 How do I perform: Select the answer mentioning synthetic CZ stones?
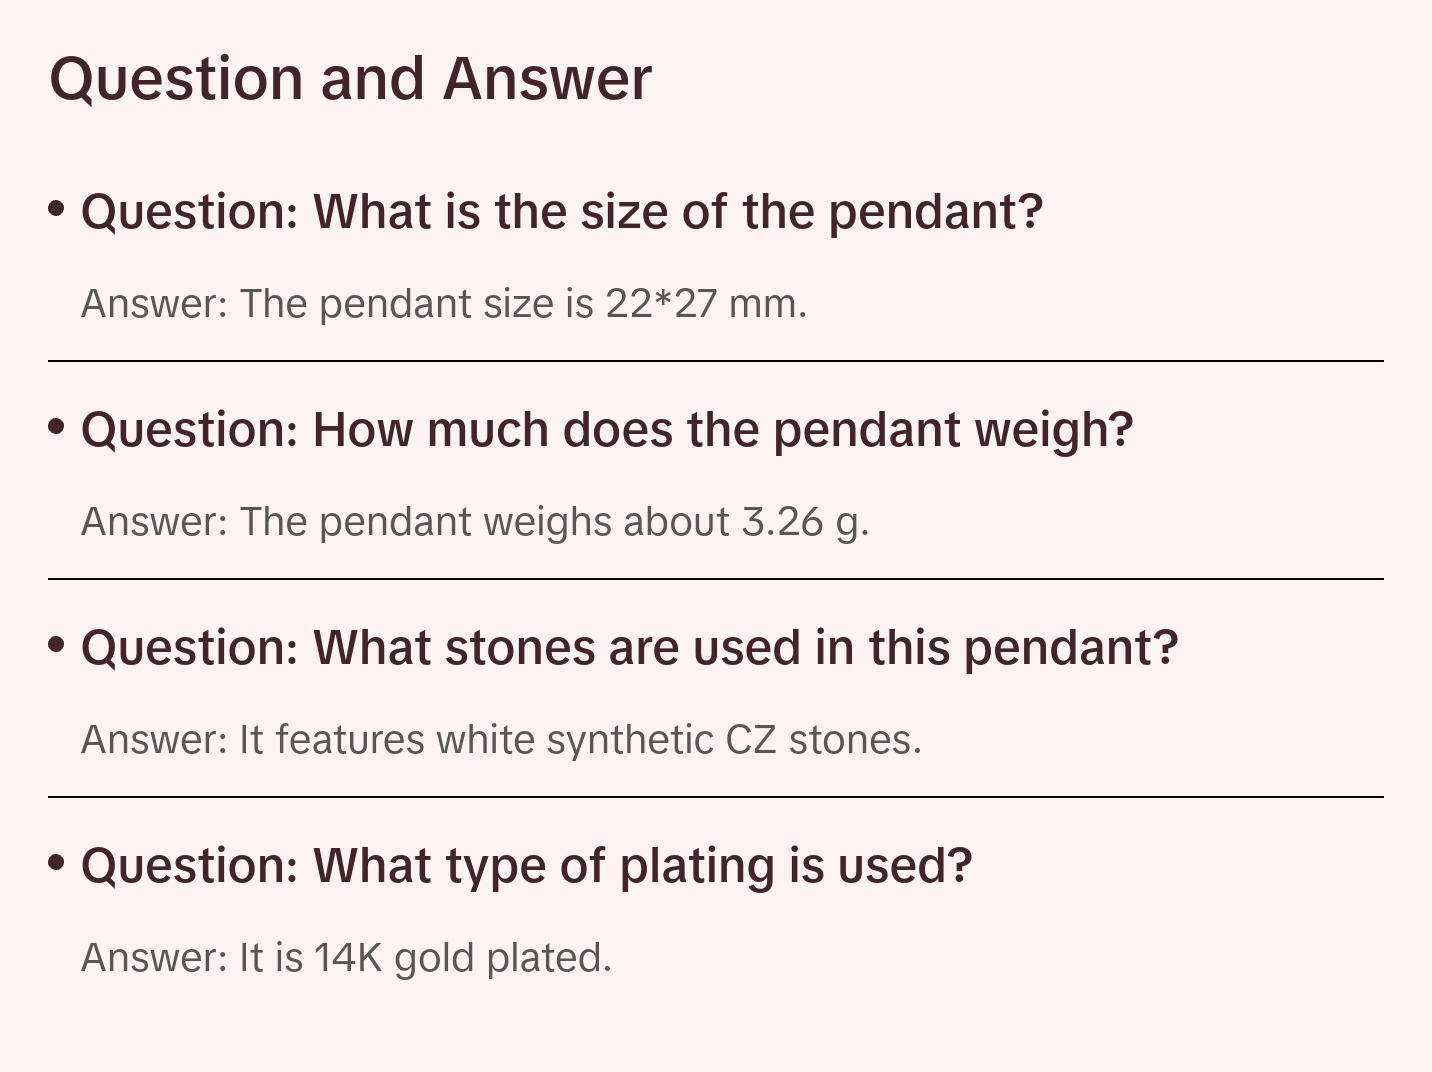click(x=501, y=740)
